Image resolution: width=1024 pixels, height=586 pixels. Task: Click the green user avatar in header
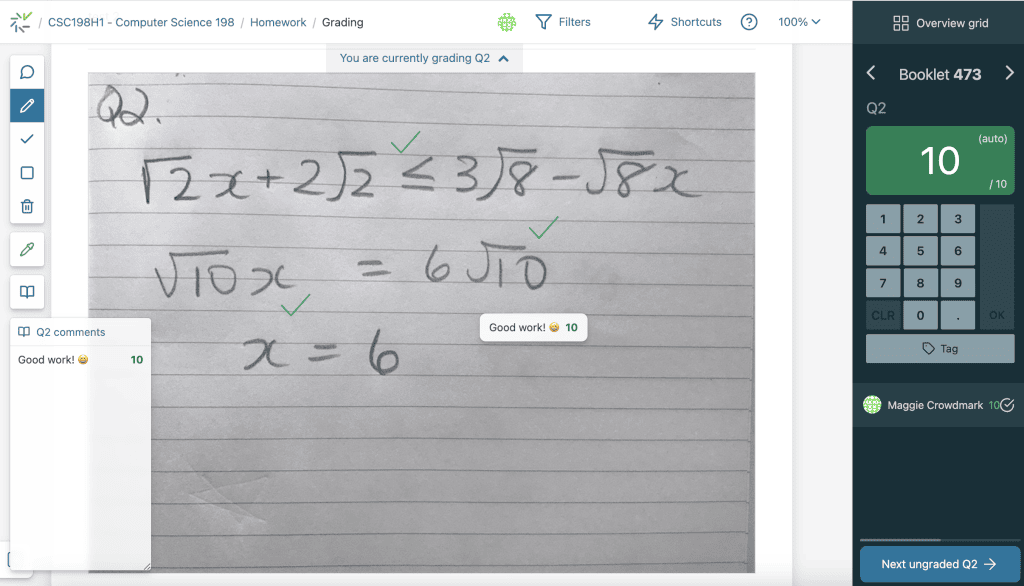tap(507, 22)
